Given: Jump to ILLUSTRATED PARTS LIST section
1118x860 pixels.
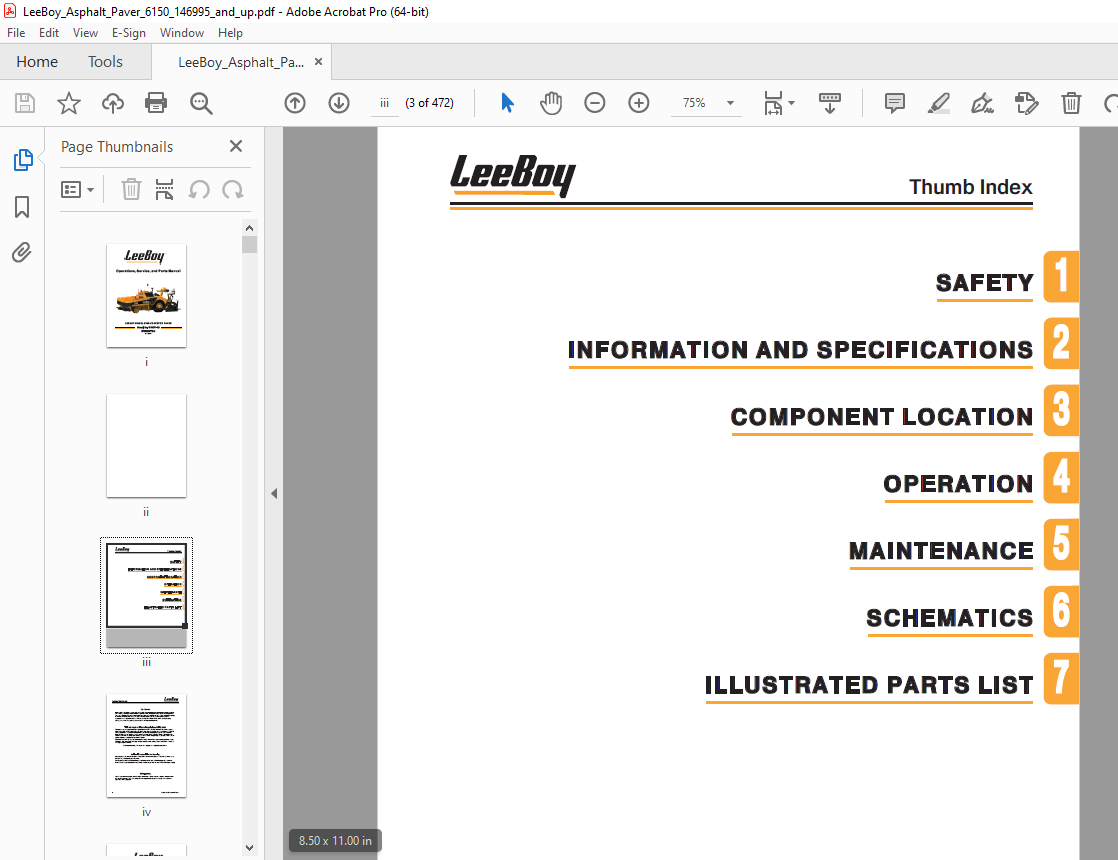Looking at the screenshot, I should pos(869,685).
